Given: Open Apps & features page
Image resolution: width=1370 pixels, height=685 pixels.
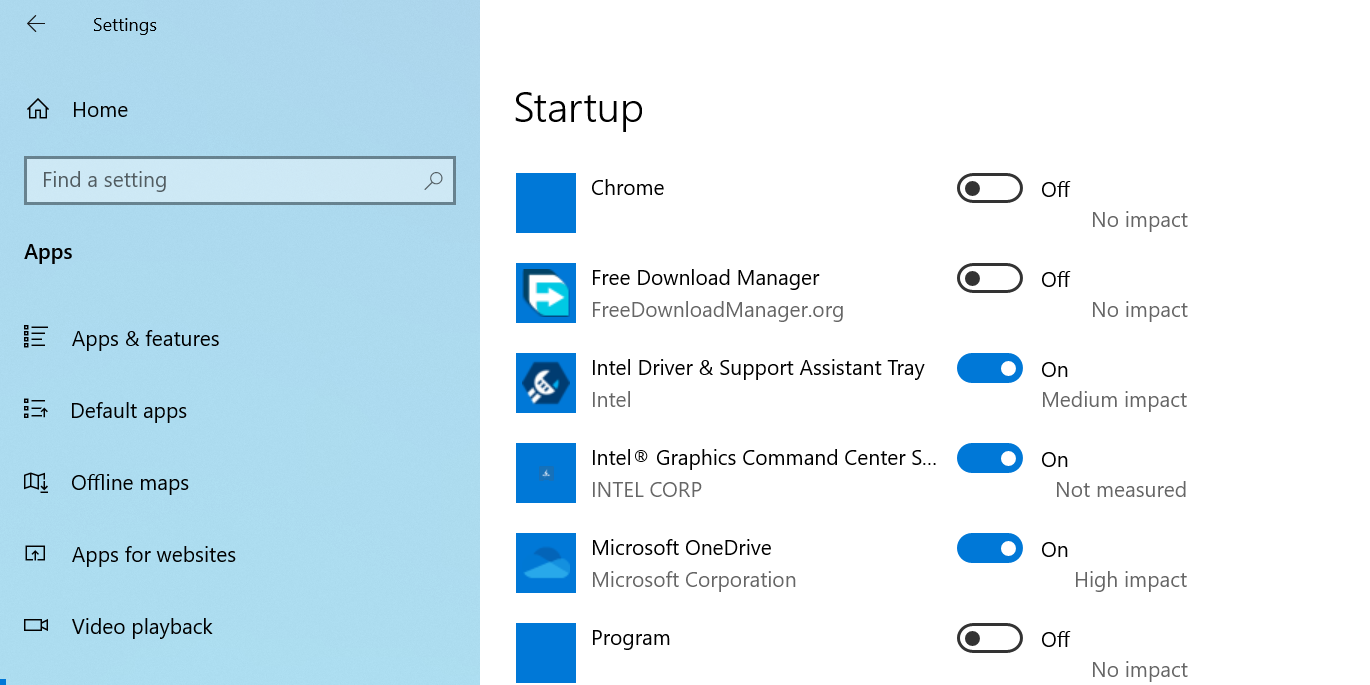Looking at the screenshot, I should point(145,339).
